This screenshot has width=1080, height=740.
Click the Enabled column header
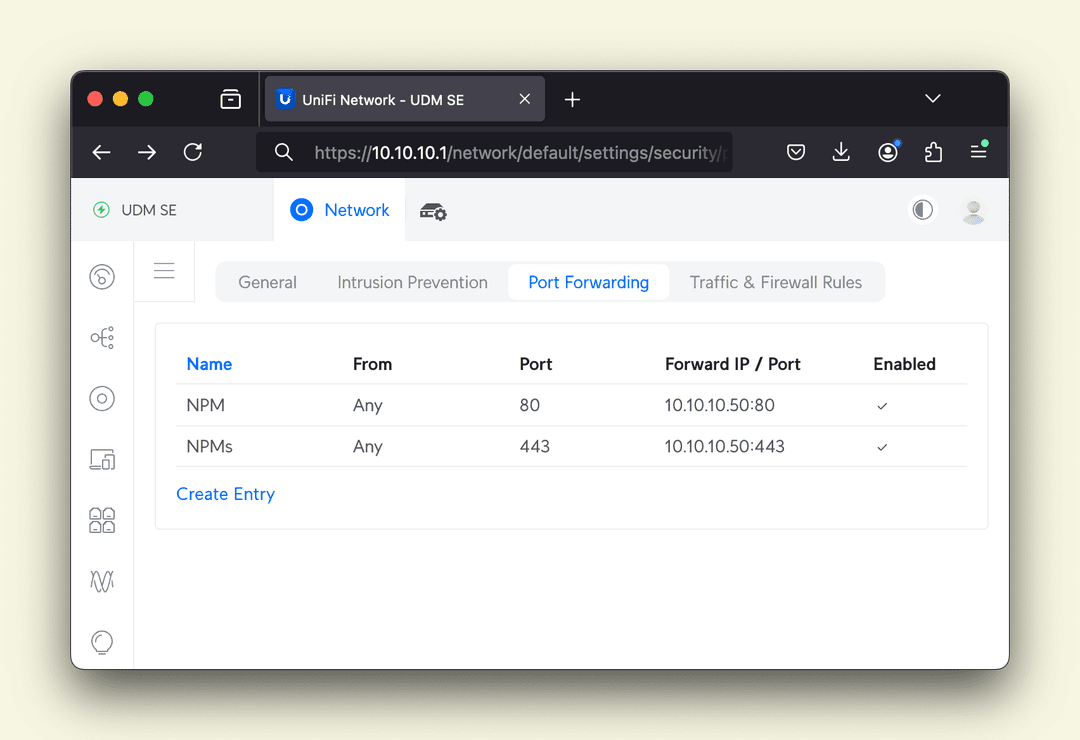904,364
